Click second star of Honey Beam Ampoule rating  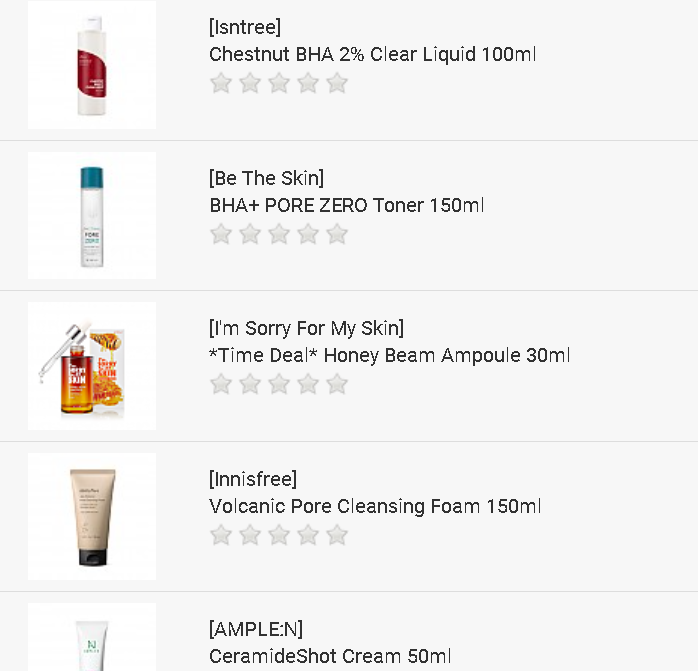click(250, 384)
